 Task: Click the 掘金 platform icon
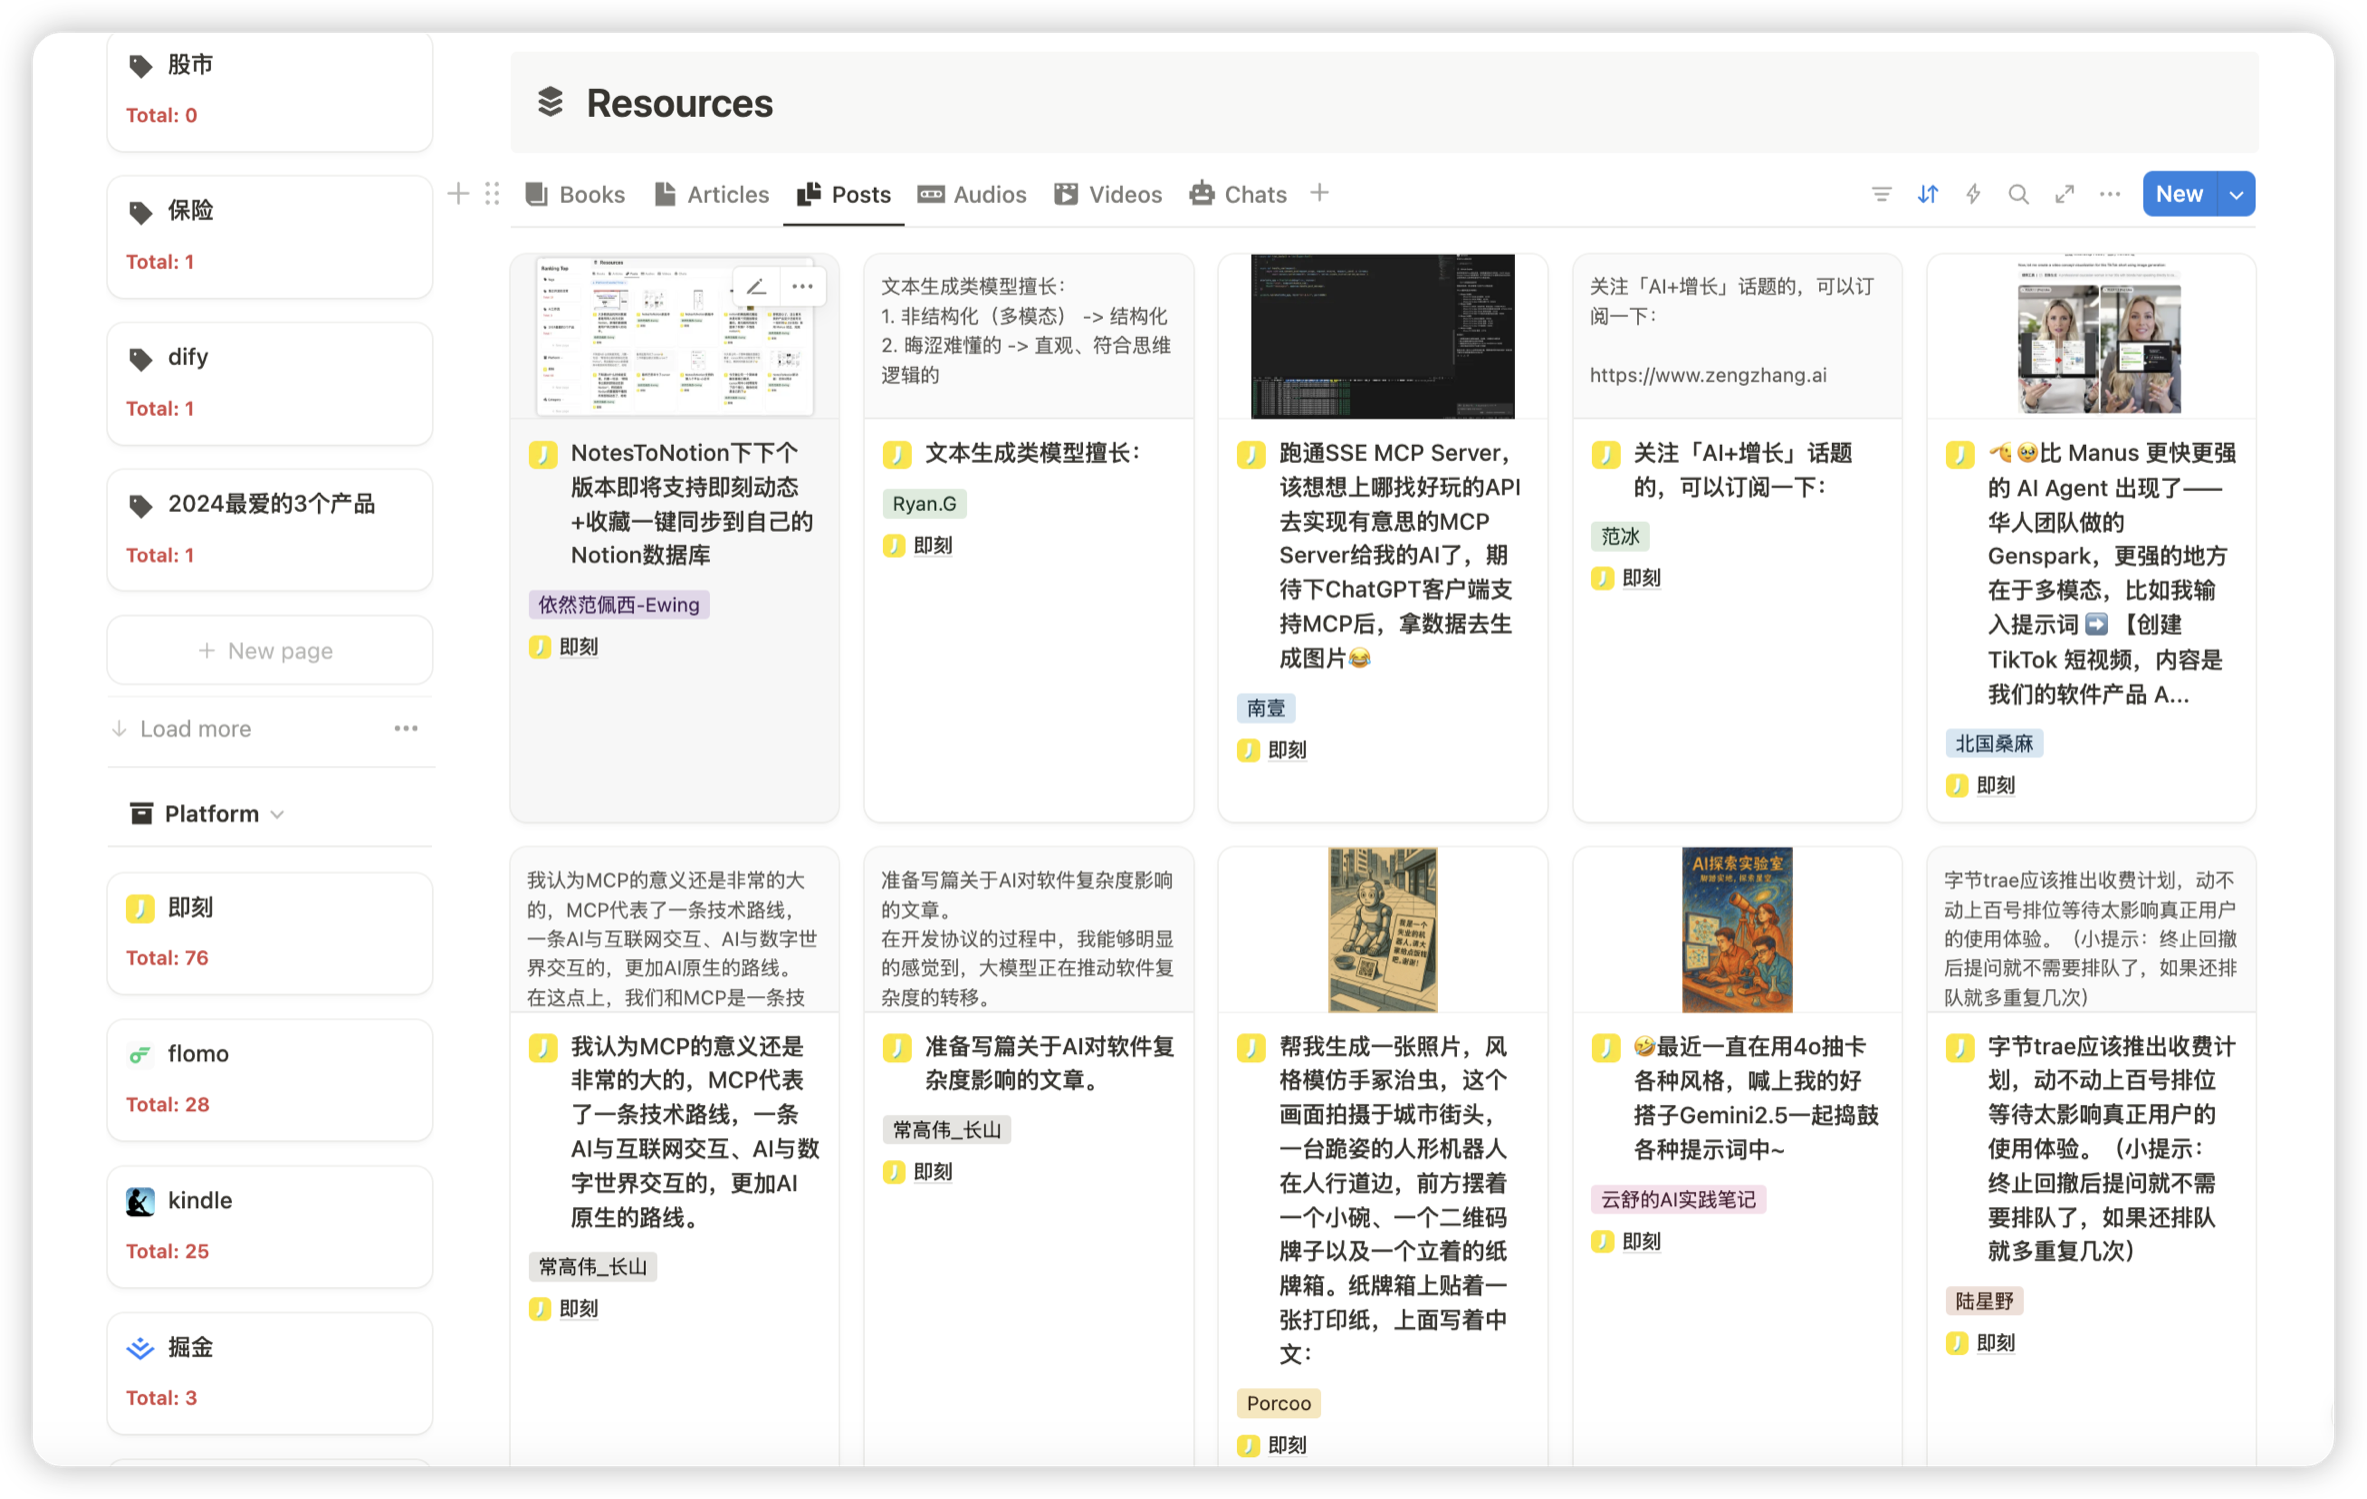[140, 1348]
